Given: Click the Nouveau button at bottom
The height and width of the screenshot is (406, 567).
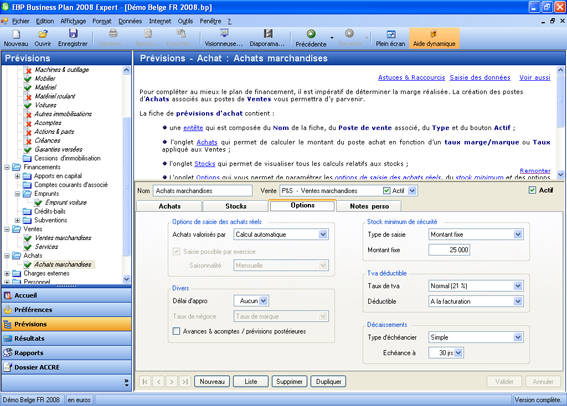Looking at the screenshot, I should (212, 381).
